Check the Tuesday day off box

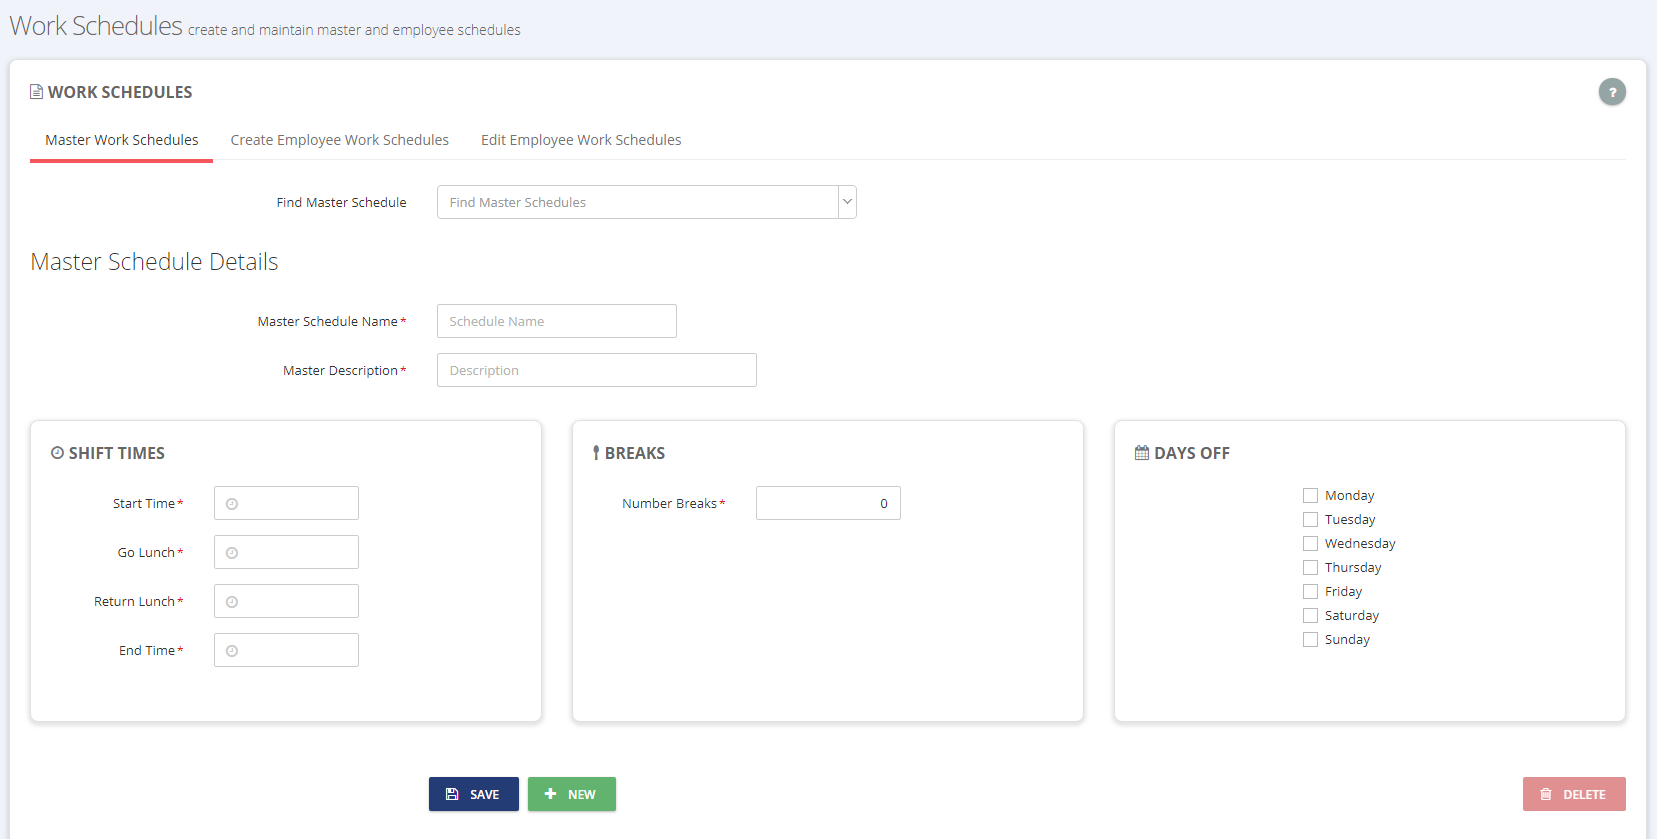(x=1310, y=519)
